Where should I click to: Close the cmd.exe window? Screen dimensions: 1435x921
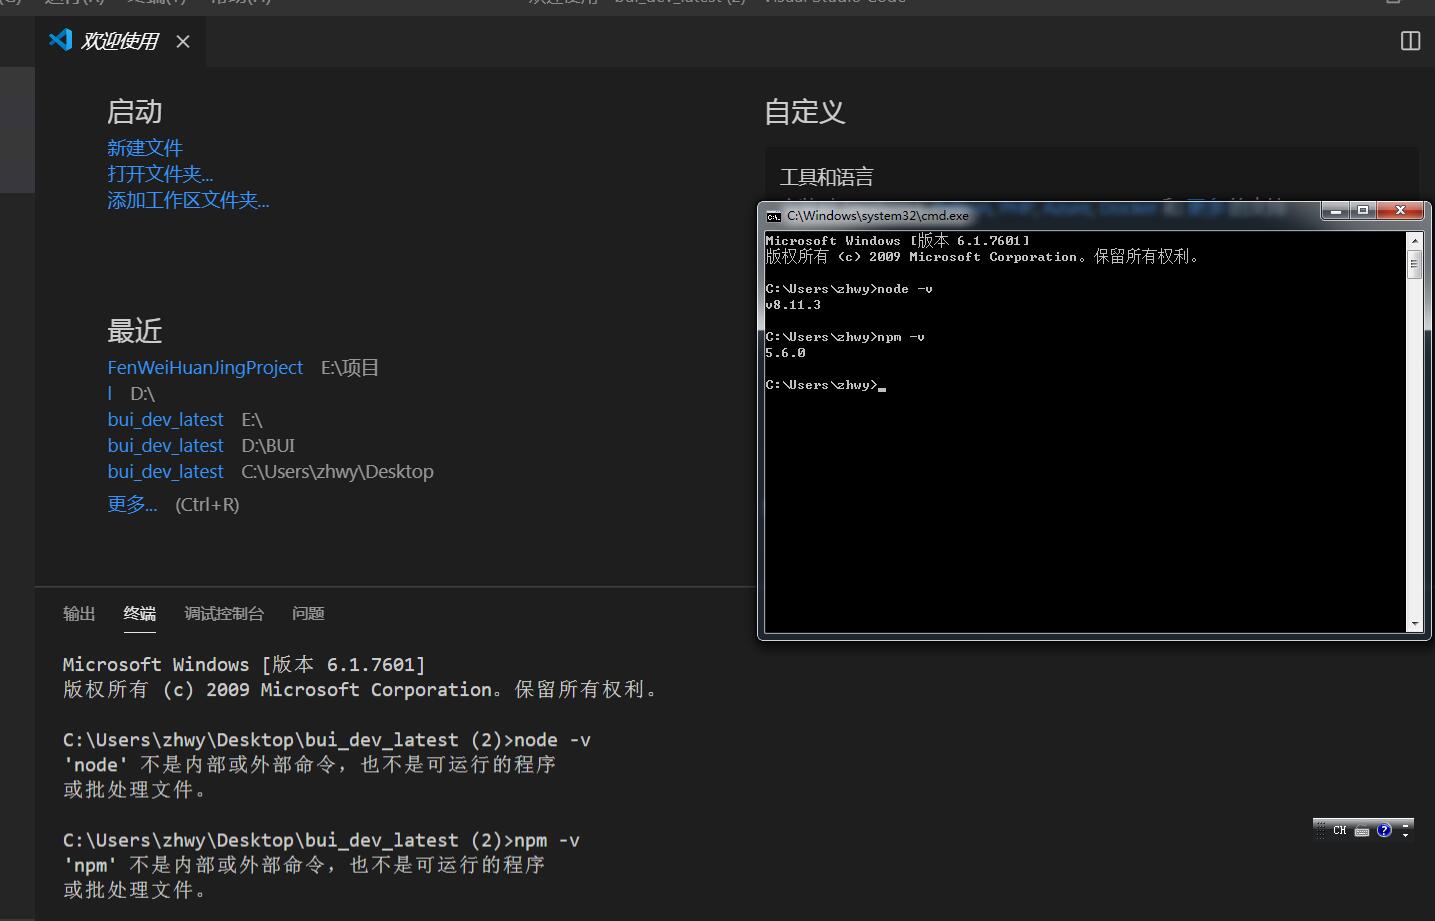(x=1400, y=210)
